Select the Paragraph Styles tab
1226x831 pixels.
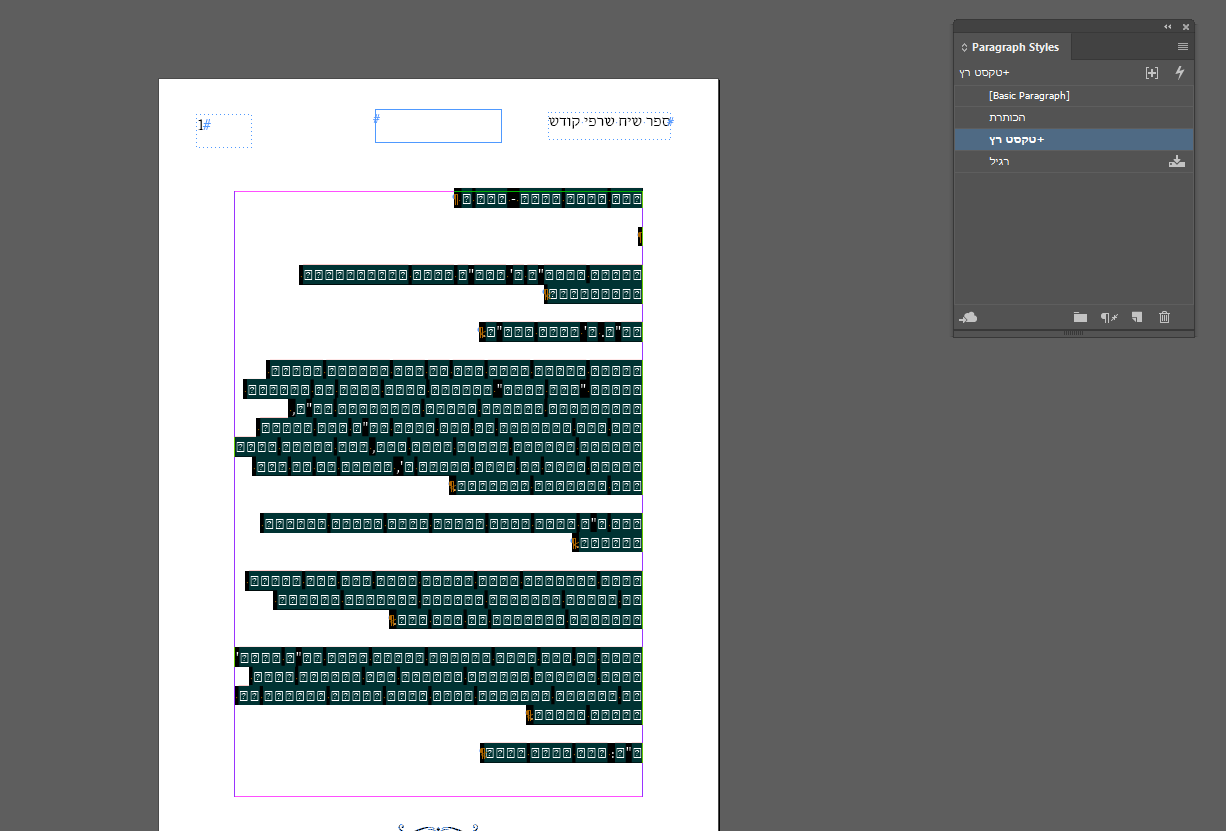[1014, 47]
